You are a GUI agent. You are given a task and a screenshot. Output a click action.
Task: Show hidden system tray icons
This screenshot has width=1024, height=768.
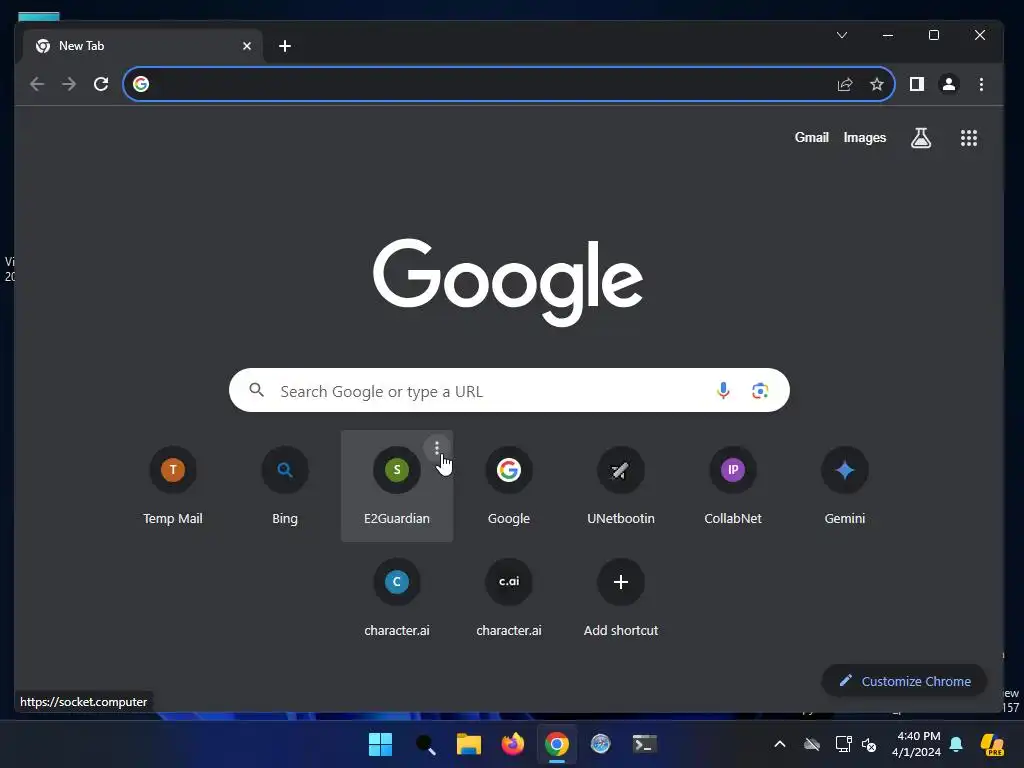tap(780, 744)
